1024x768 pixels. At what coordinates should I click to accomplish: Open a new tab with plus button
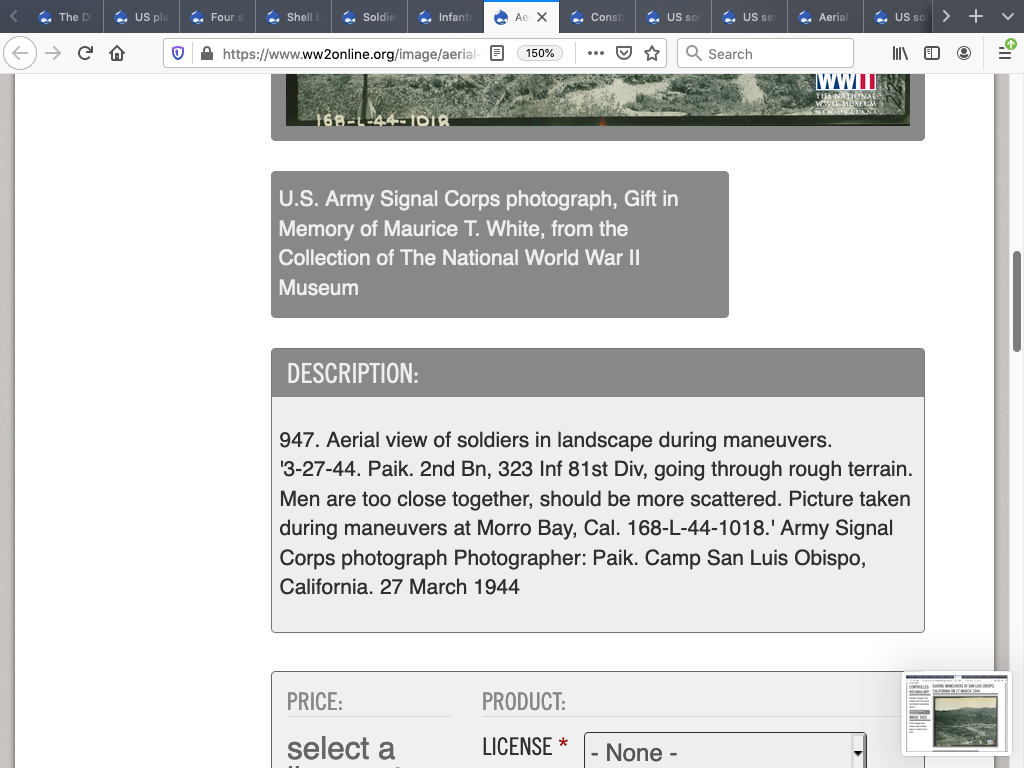[x=976, y=17]
